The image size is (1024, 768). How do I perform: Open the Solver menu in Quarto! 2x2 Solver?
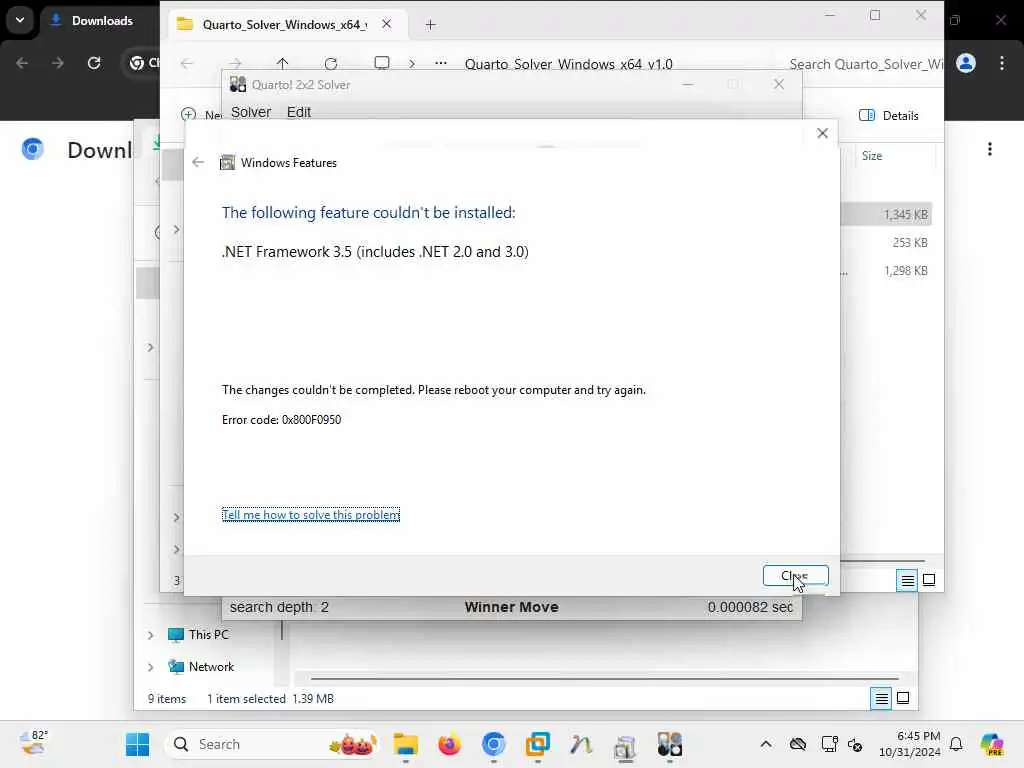tap(251, 112)
